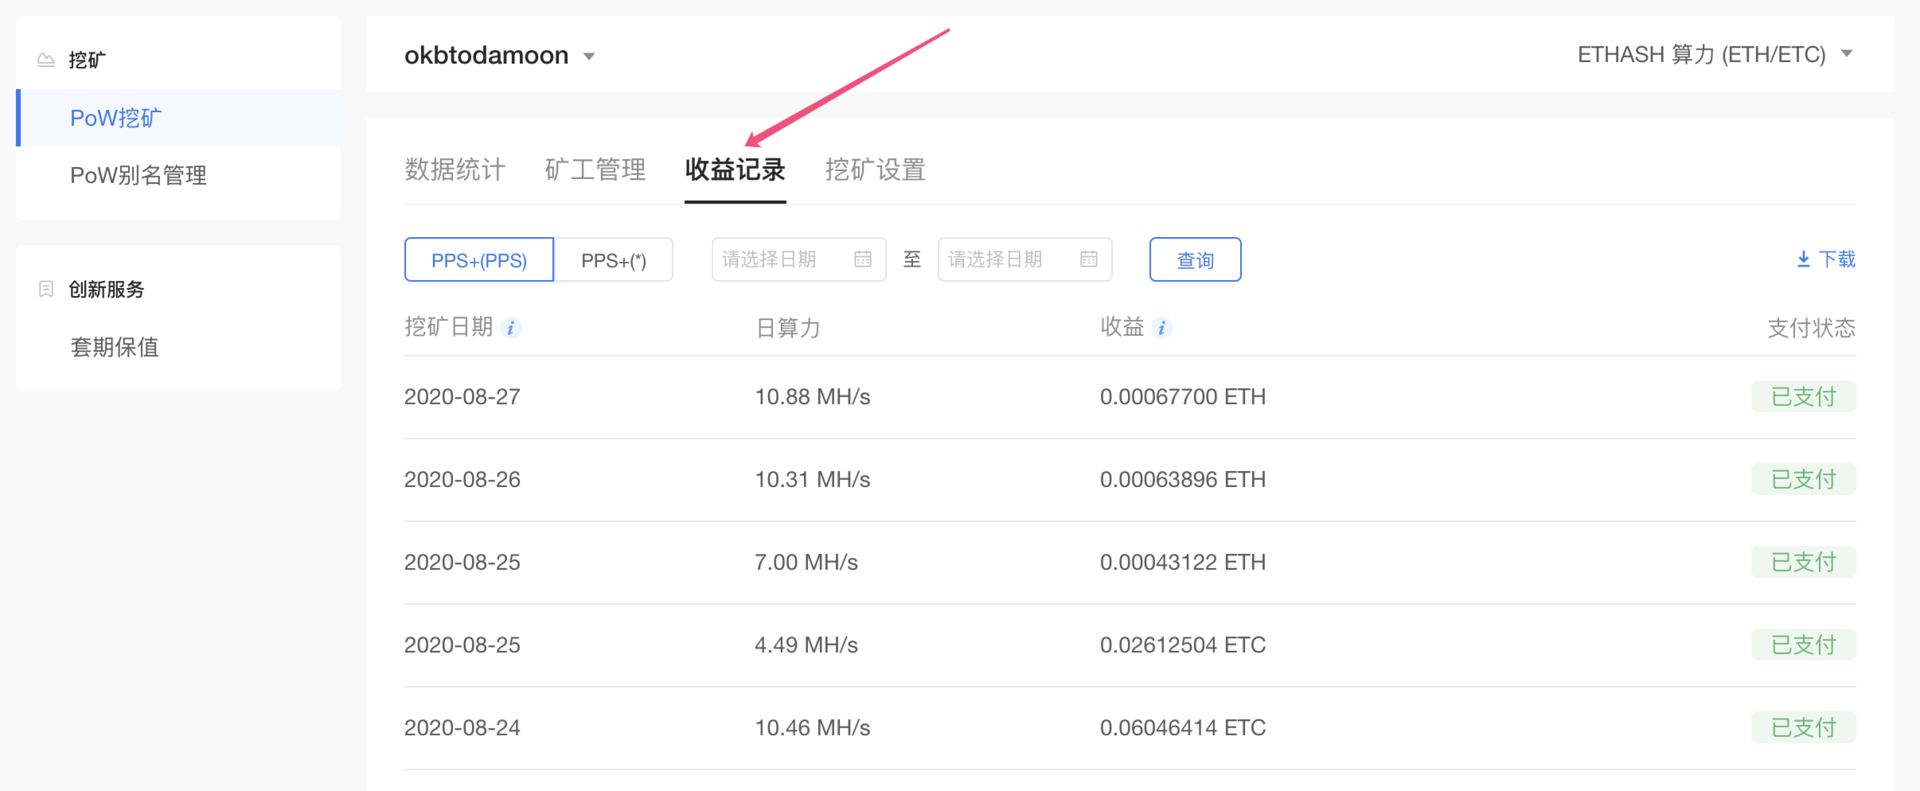1920x791 pixels.
Task: Select PPS+(*) mode toggle
Action: pos(613,260)
